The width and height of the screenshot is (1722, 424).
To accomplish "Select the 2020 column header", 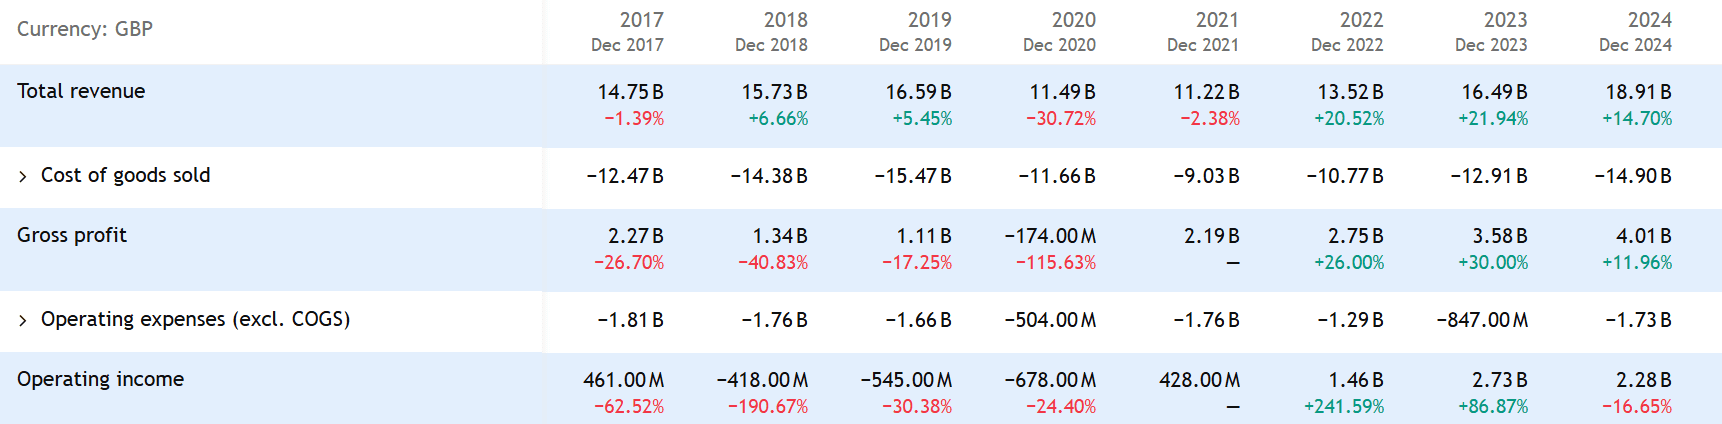I will [x=1073, y=20].
